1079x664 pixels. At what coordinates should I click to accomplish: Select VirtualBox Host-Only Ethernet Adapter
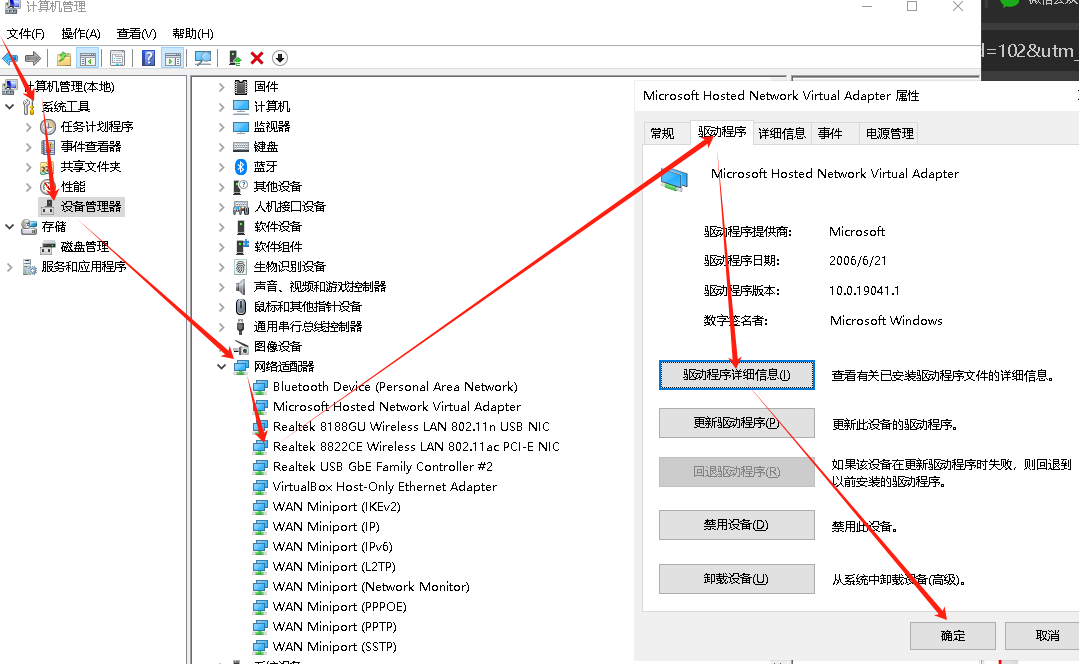tap(384, 486)
